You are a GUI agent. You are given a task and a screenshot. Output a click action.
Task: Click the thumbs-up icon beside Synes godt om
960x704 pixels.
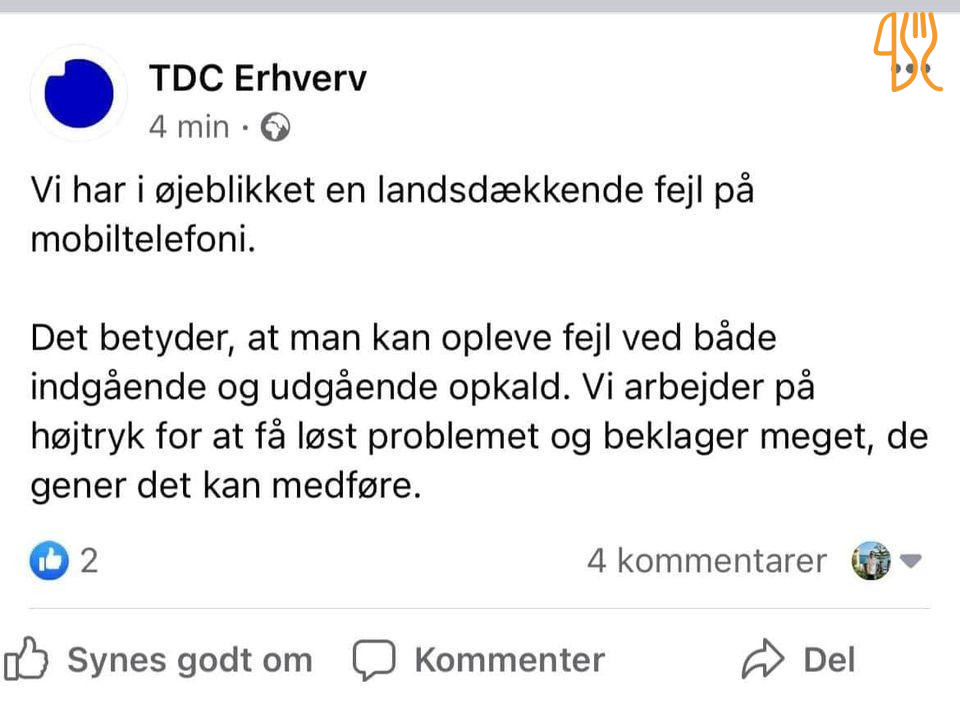coord(26,659)
